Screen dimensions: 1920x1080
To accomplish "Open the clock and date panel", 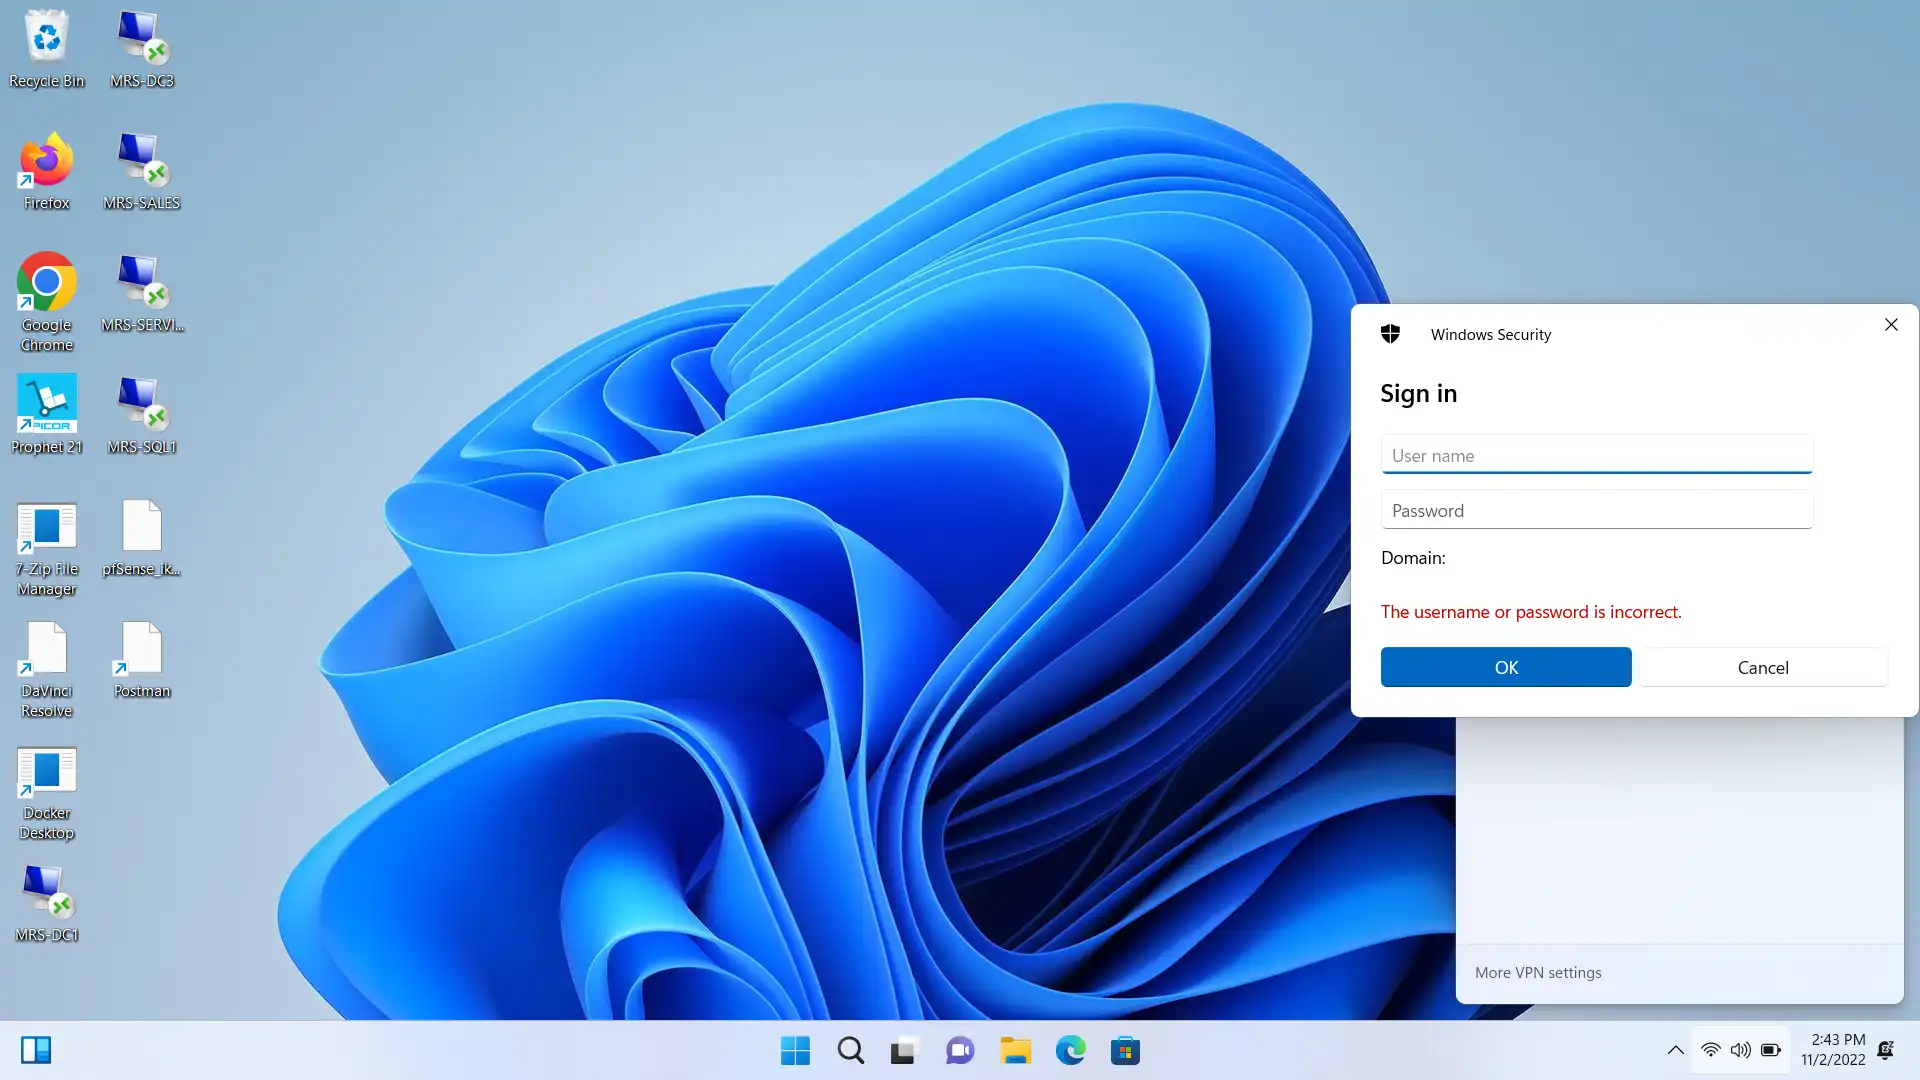I will (1833, 1049).
